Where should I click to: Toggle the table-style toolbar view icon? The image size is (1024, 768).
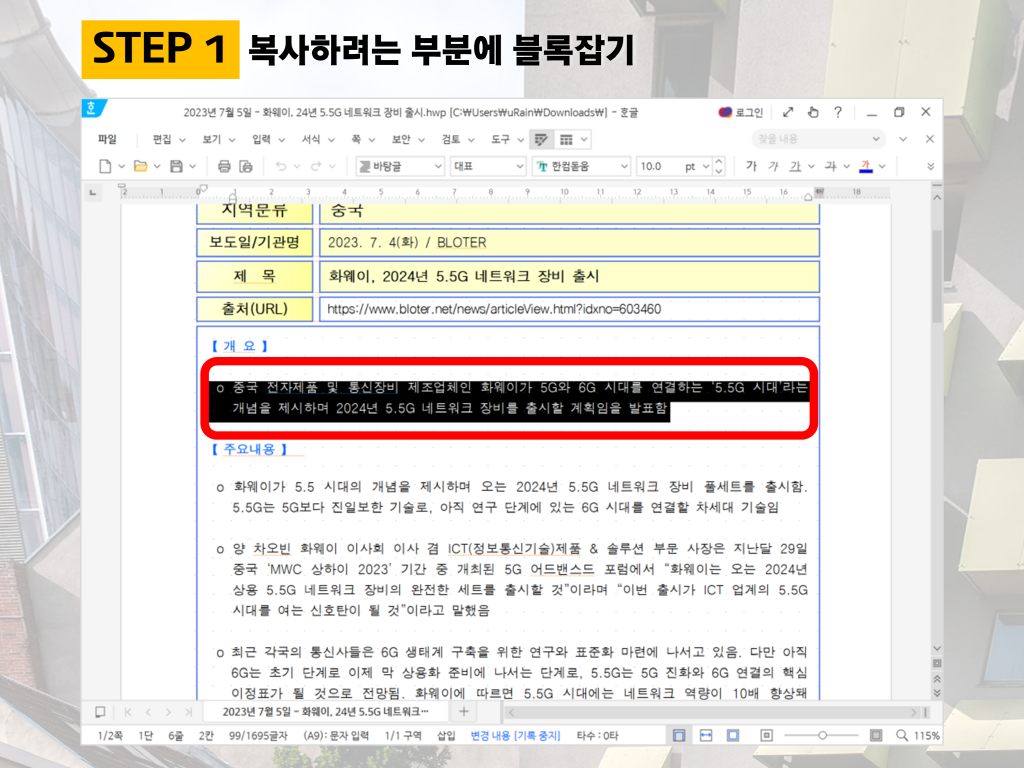(x=566, y=139)
